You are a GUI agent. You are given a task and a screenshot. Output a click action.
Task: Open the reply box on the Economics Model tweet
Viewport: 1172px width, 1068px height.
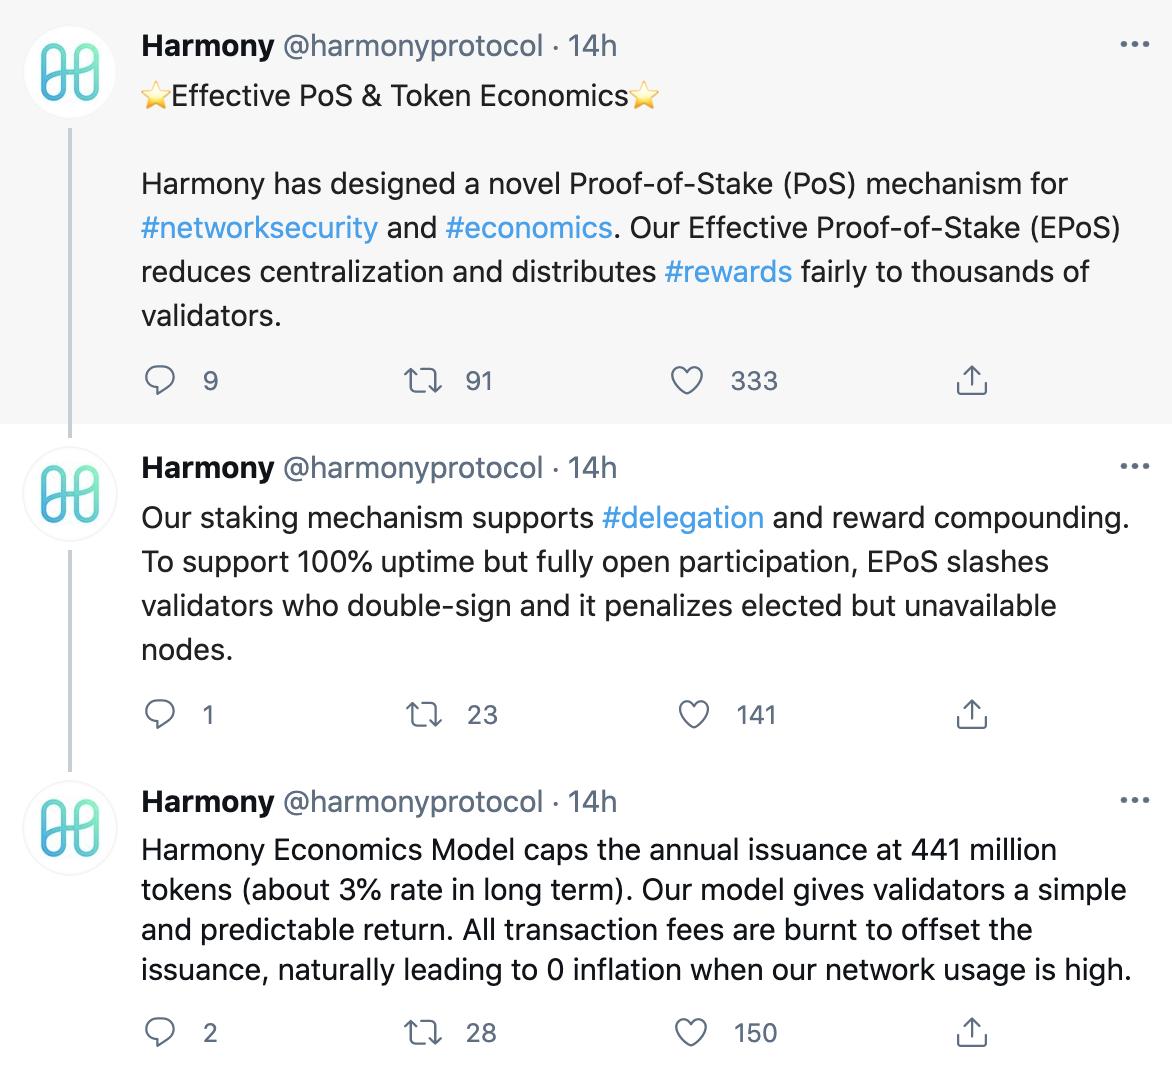(x=160, y=1032)
